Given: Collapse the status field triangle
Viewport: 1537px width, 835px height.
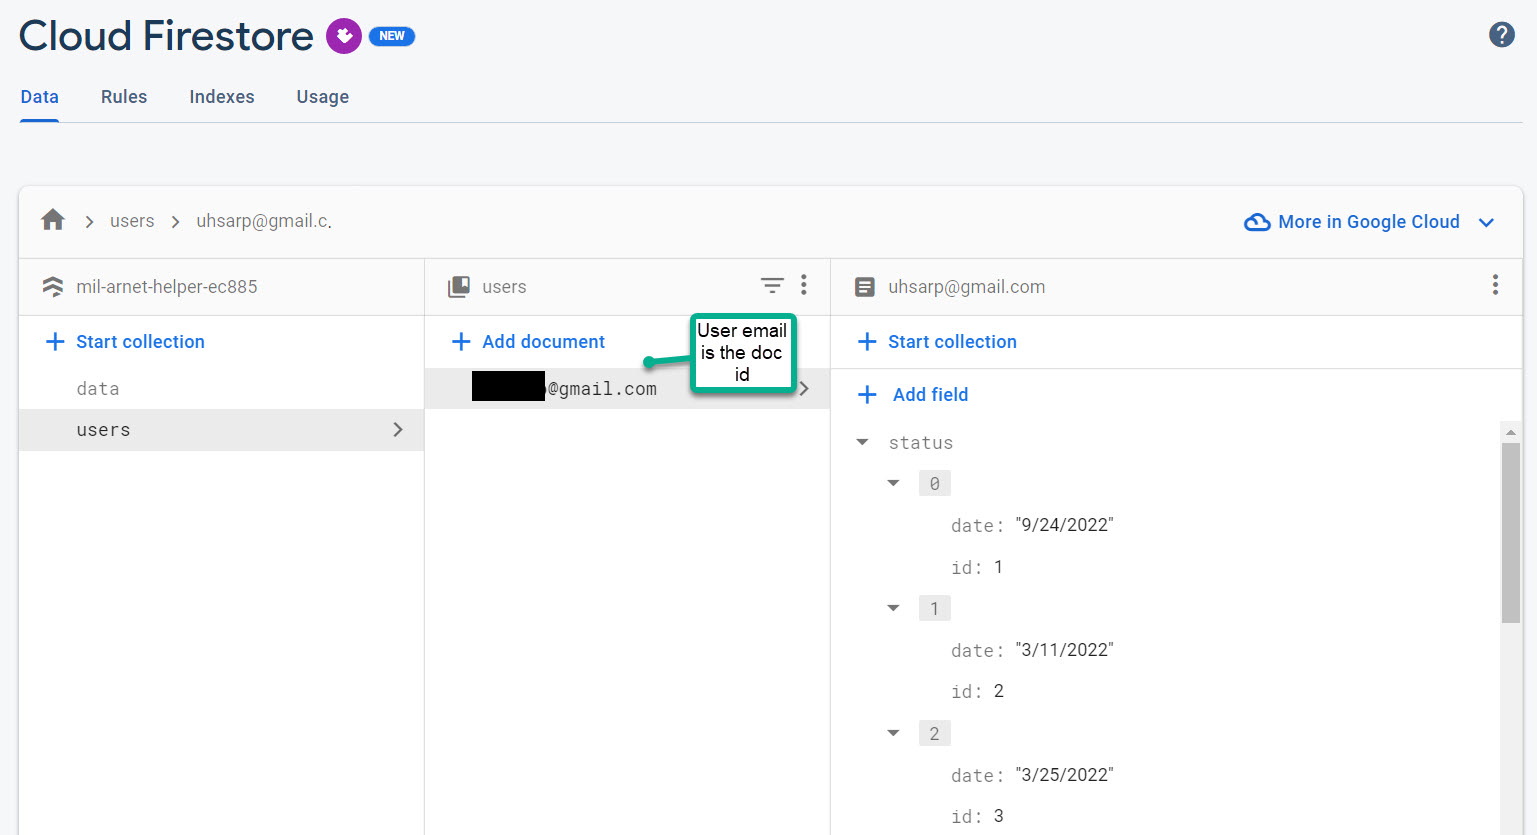Looking at the screenshot, I should coord(862,442).
